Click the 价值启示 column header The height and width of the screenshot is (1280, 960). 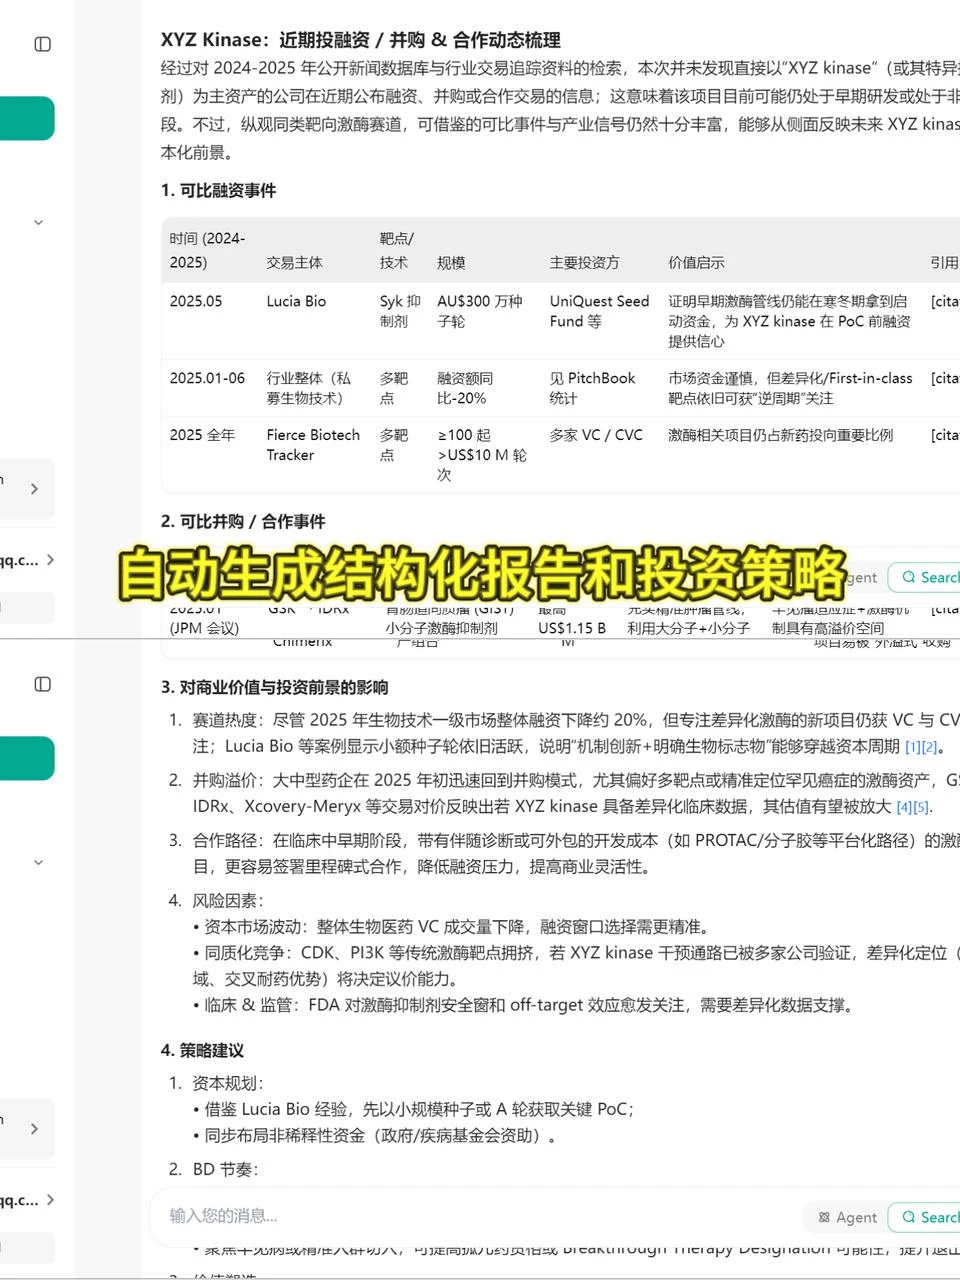[x=696, y=262]
